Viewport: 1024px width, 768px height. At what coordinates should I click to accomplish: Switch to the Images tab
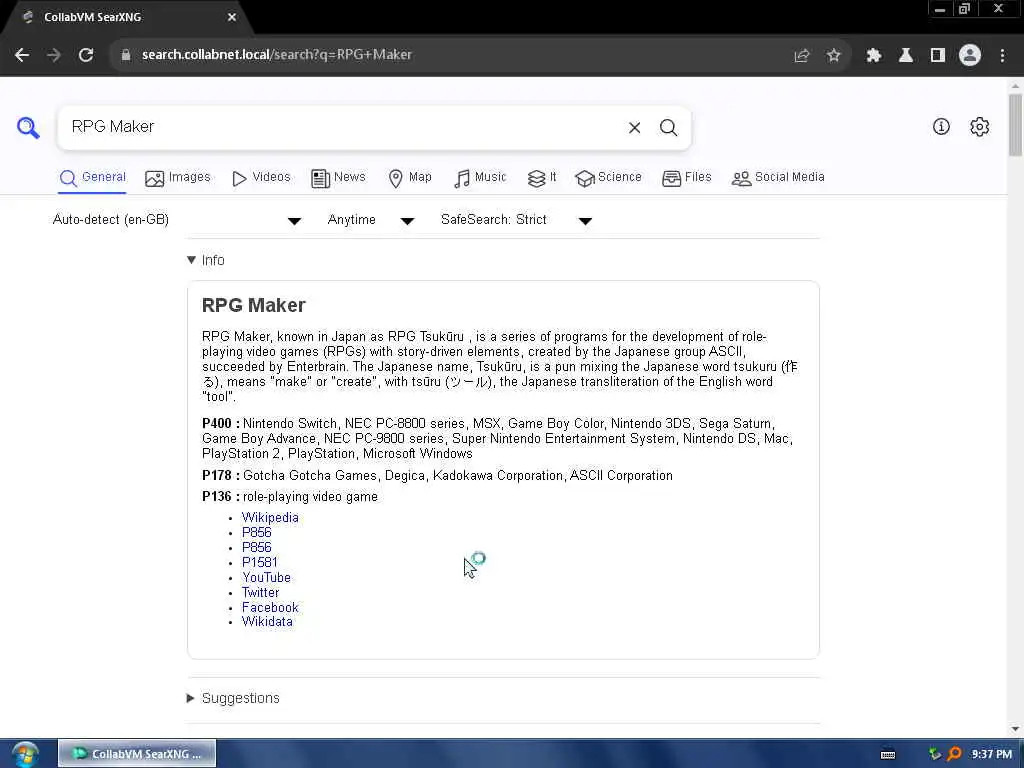pos(178,178)
